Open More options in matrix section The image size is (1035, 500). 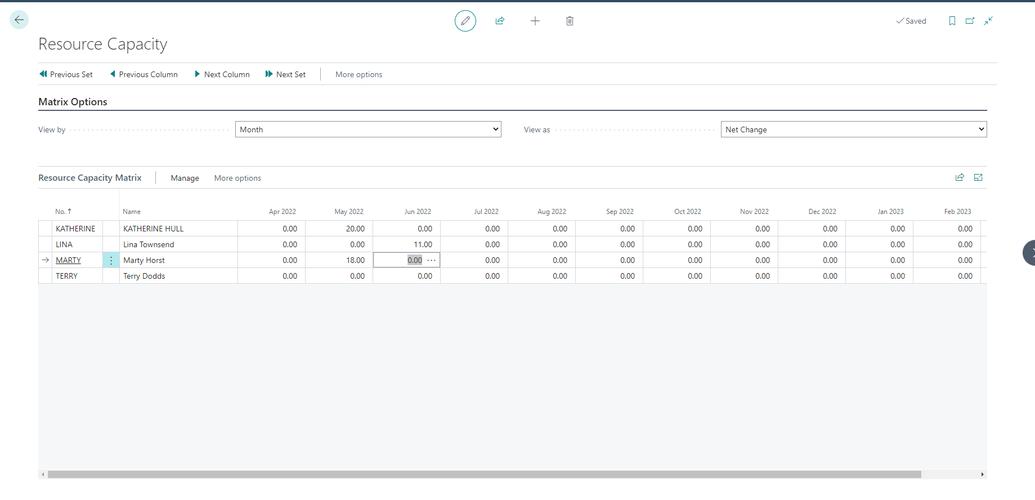coord(237,178)
